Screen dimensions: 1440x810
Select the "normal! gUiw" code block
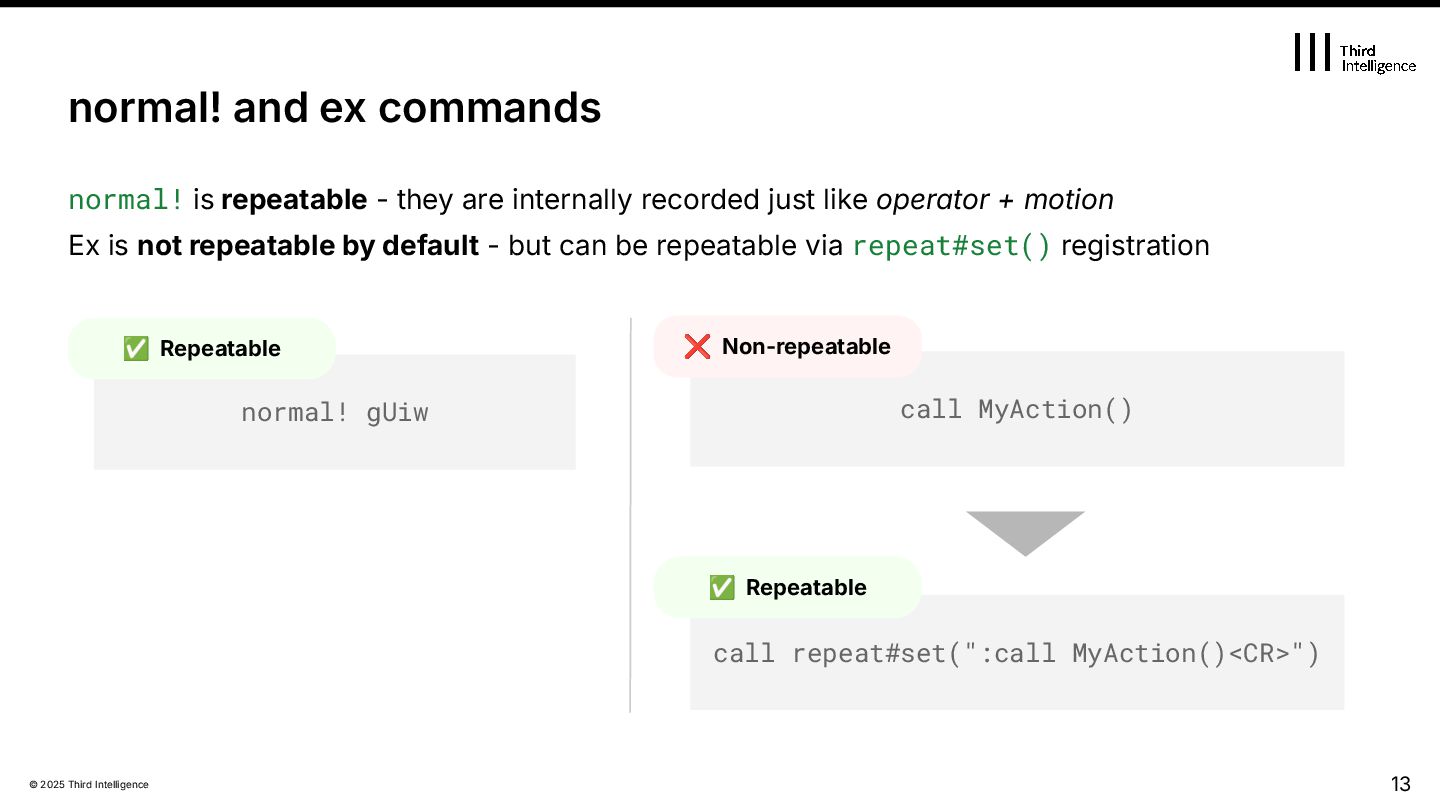tap(334, 412)
